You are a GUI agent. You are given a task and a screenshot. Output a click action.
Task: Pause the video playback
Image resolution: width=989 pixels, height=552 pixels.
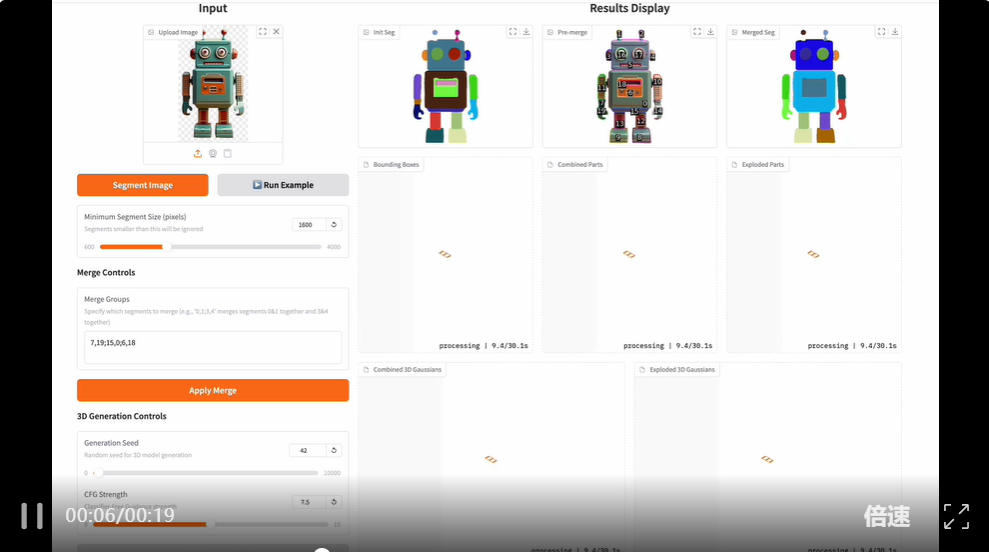[32, 515]
